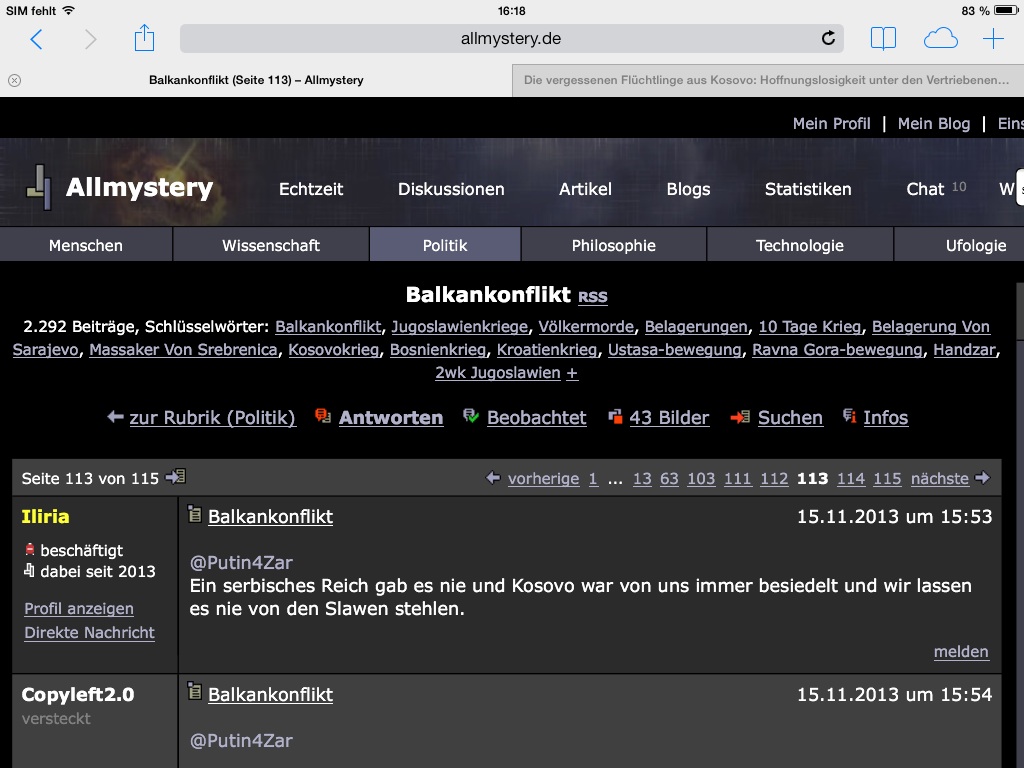Select the Balkankonflikt (Seite 113) tab

[256, 80]
